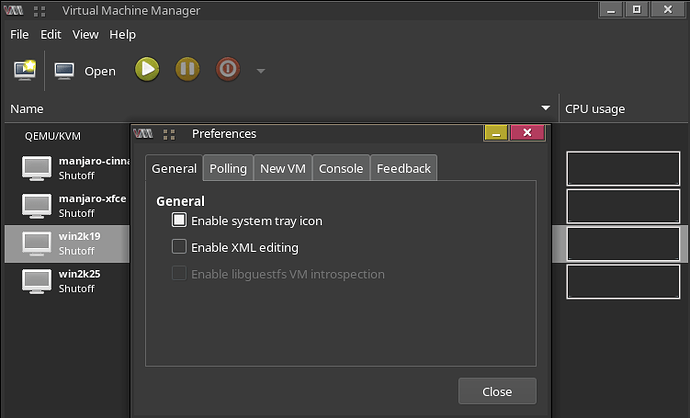Tick the Enable XML editing checkbox

point(179,247)
